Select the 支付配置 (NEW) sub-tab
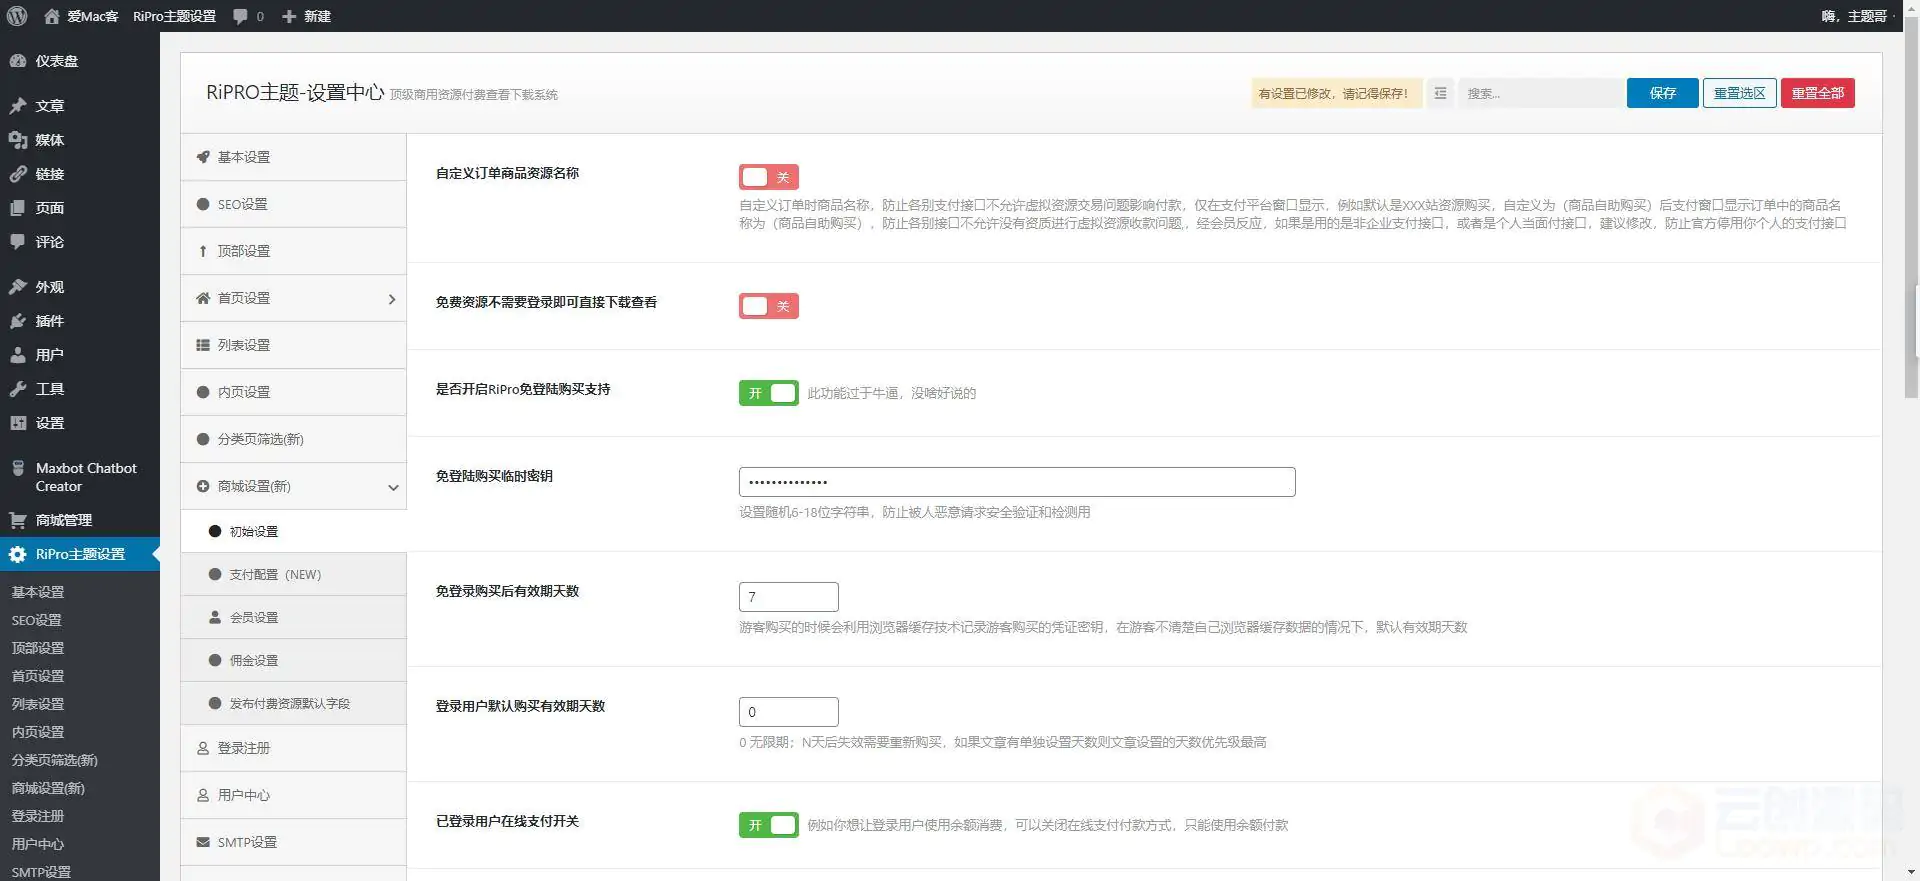 293,574
